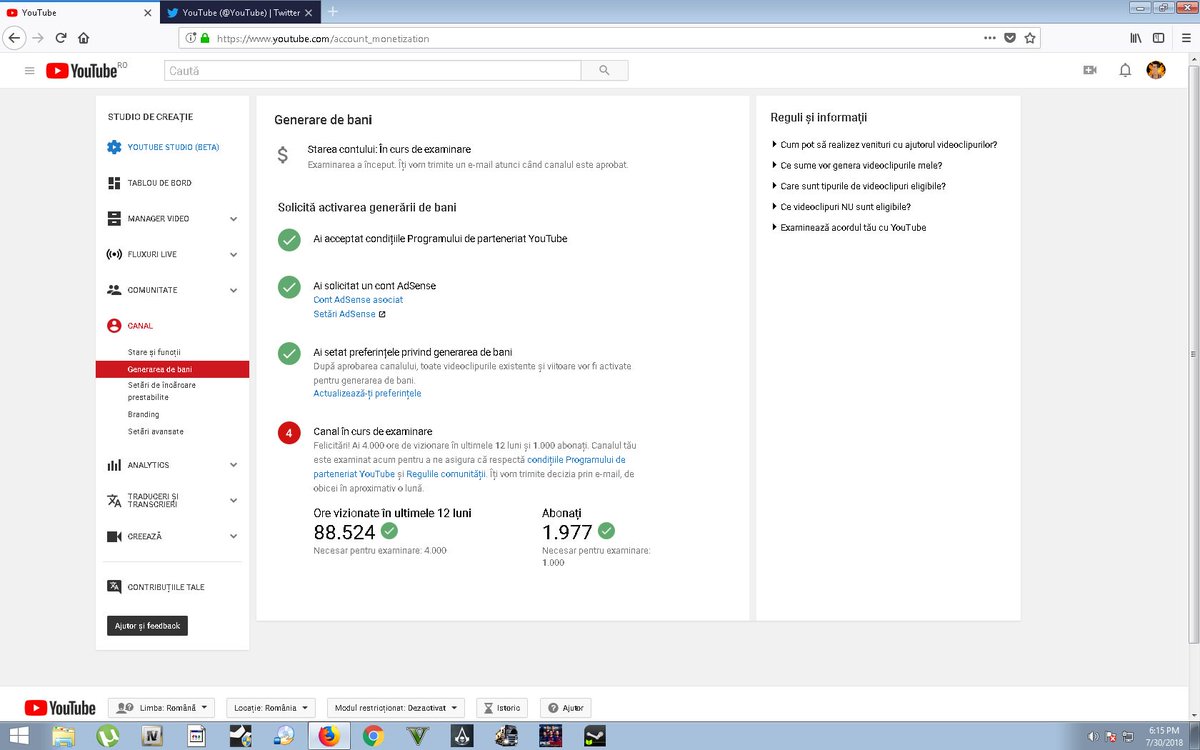Open uTorrent from taskbar
1200x750 pixels.
(x=107, y=736)
